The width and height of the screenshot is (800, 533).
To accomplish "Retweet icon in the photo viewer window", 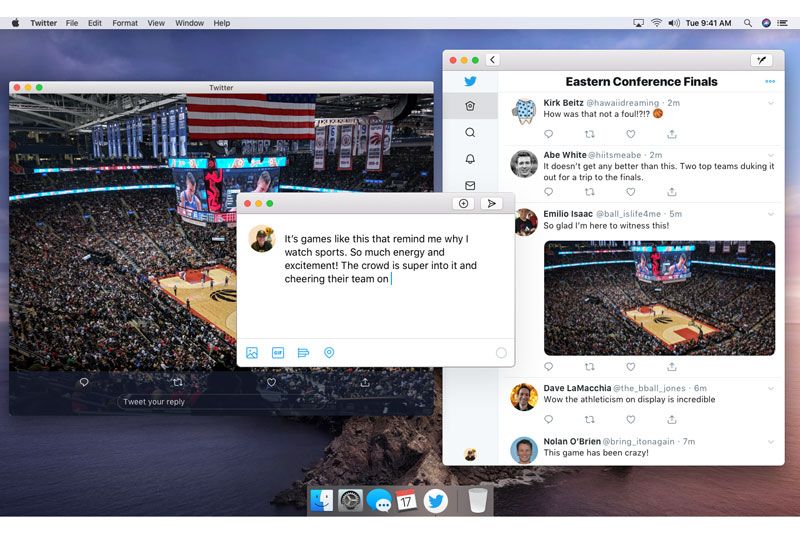I will tap(178, 382).
